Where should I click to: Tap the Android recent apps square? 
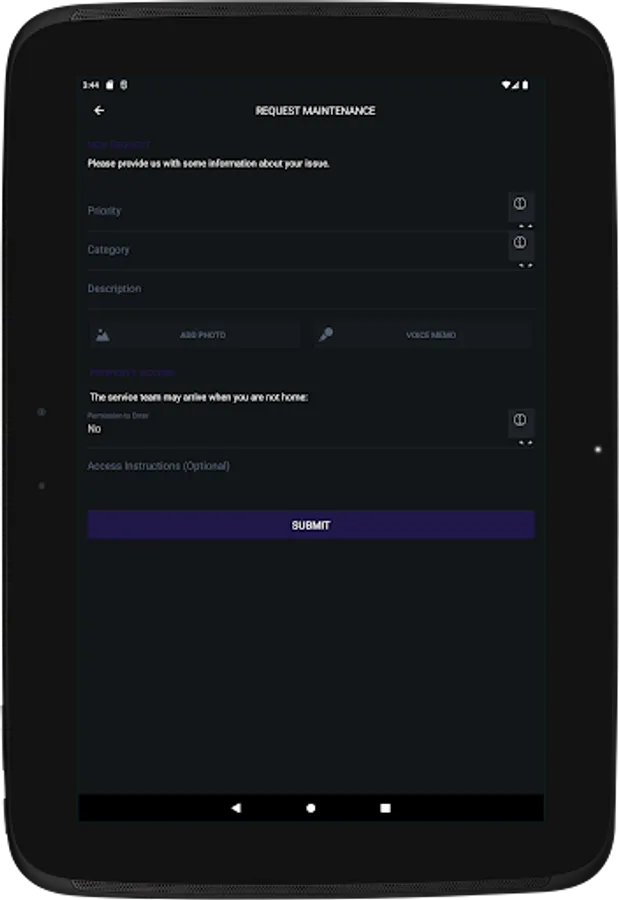(x=385, y=808)
